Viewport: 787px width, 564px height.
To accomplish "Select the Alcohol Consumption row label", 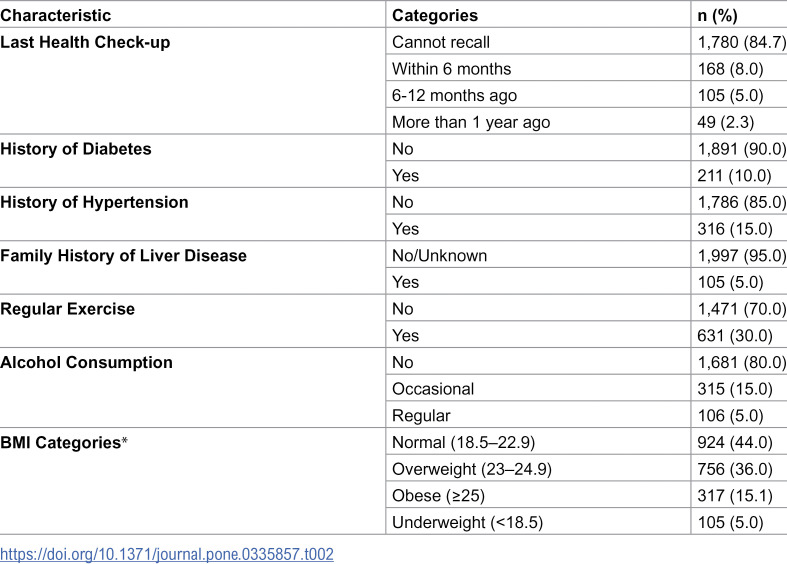I will coord(86,362).
